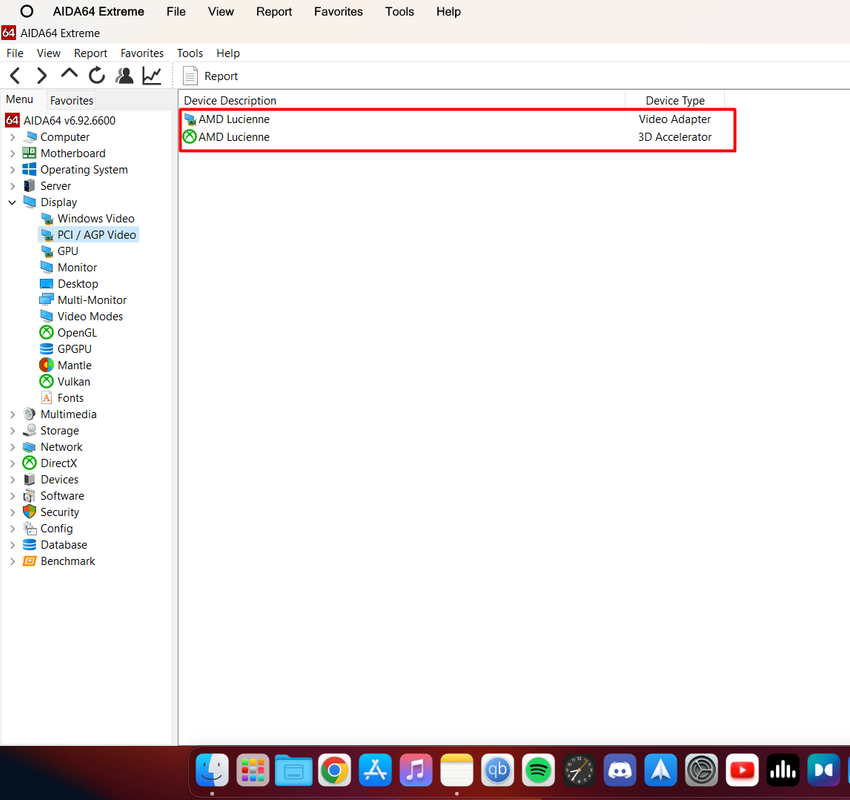Open YouTube app from the dock

[x=742, y=770]
